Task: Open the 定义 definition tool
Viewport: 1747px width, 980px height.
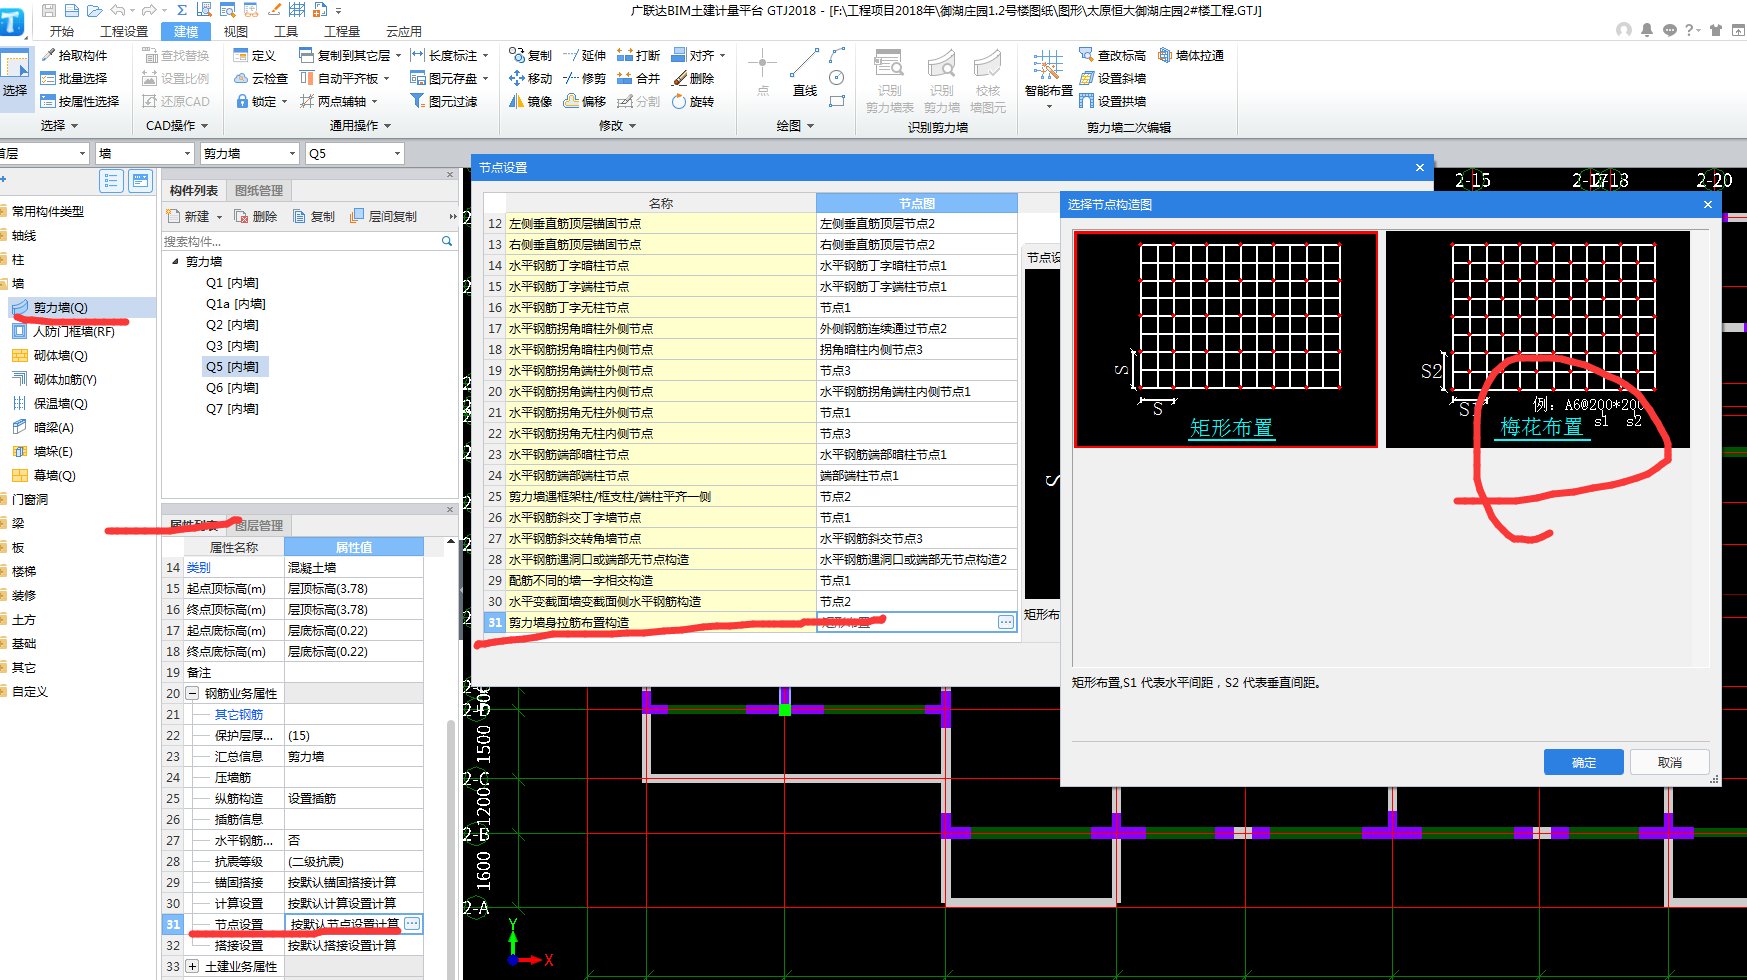Action: (x=254, y=55)
